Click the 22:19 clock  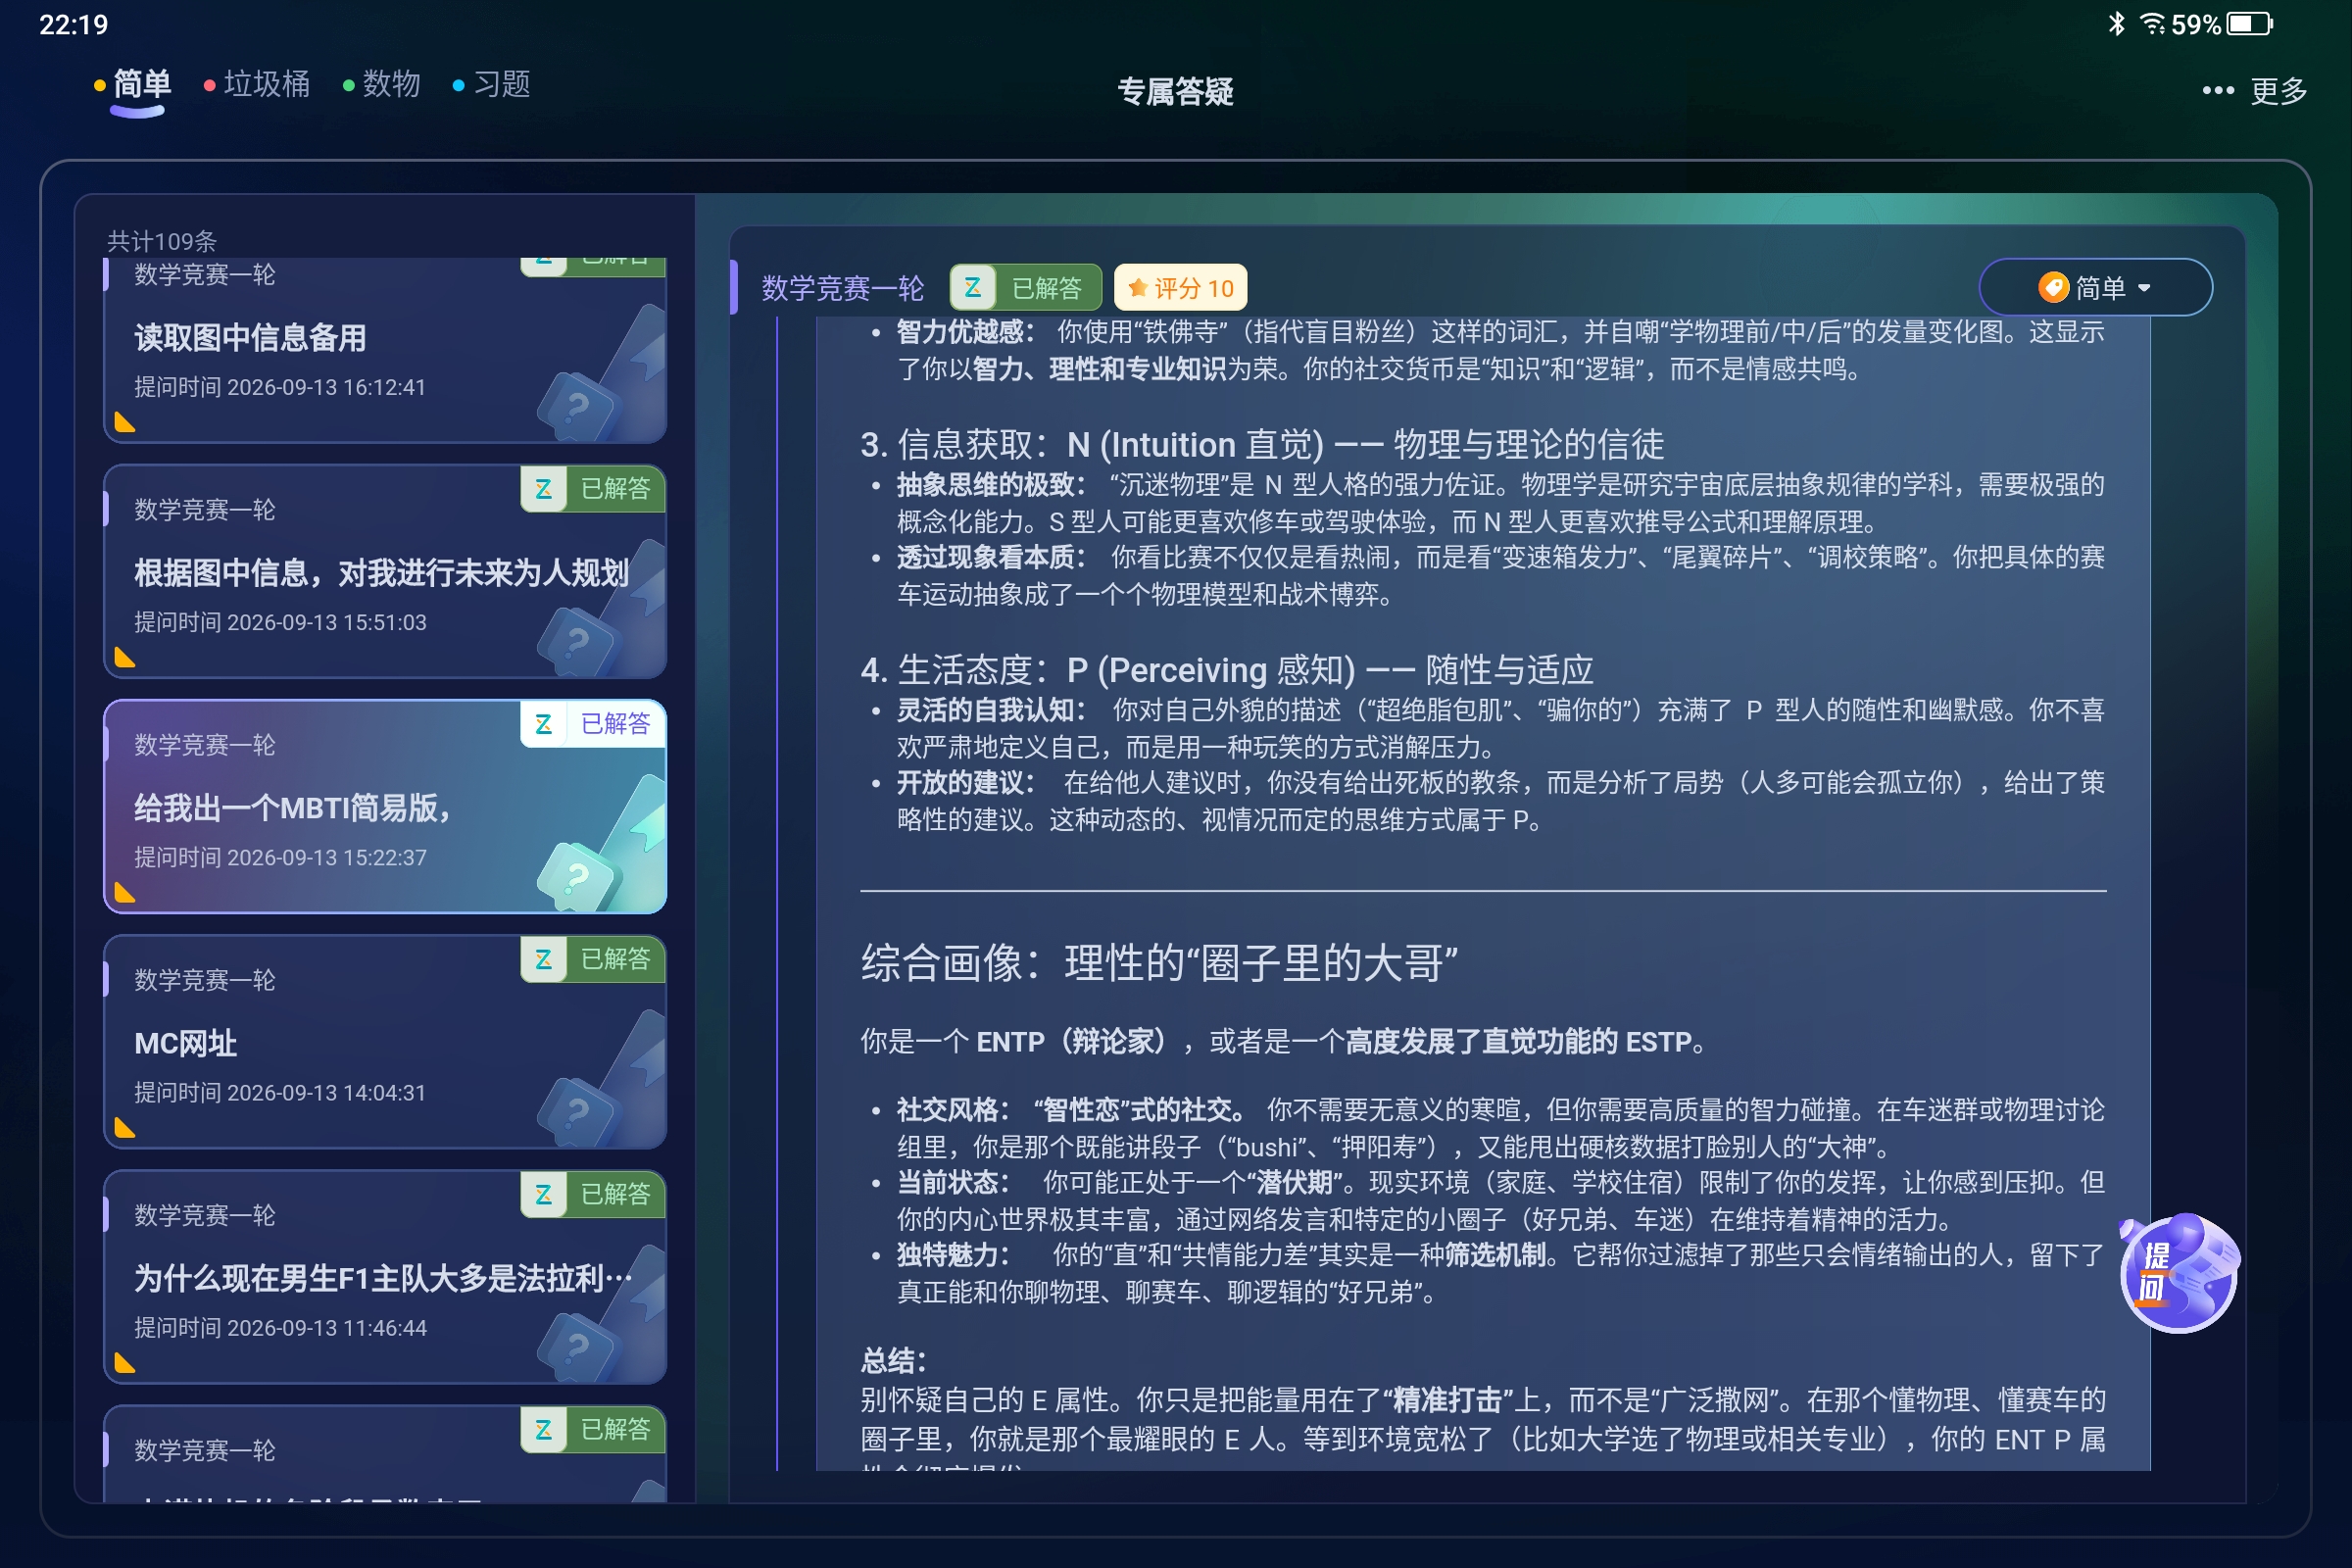(73, 24)
